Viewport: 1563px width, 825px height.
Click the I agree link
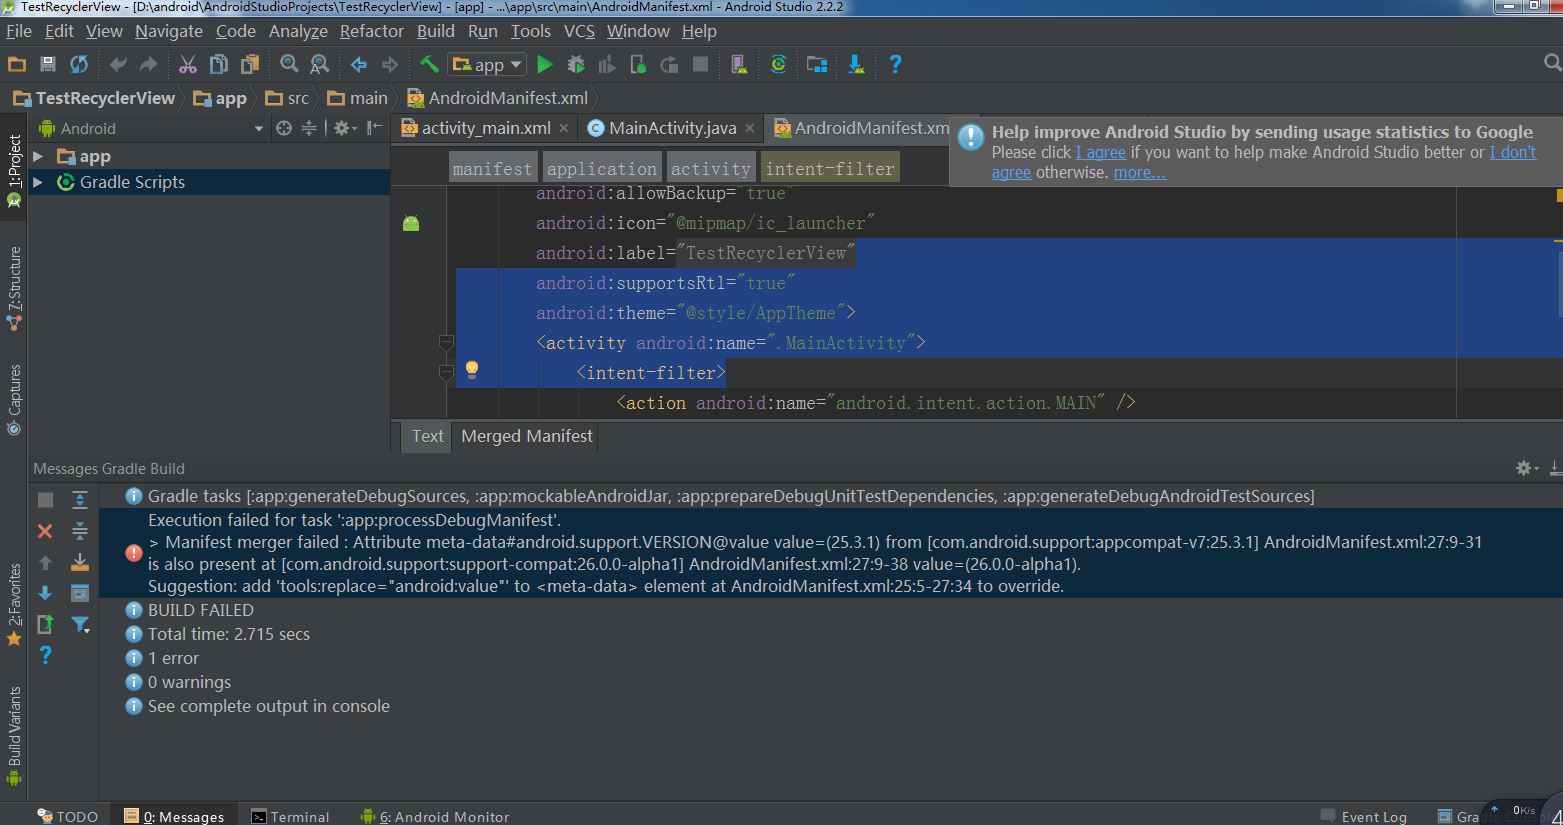pos(1101,152)
